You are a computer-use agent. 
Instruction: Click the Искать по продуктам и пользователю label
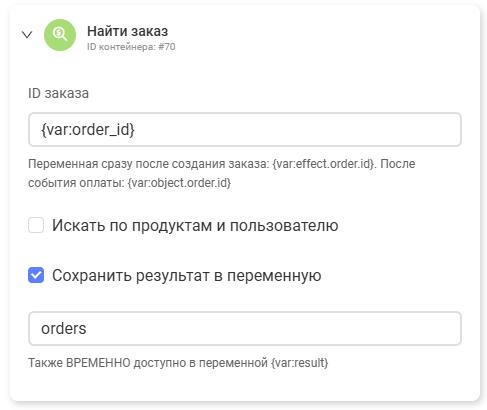pos(195,225)
